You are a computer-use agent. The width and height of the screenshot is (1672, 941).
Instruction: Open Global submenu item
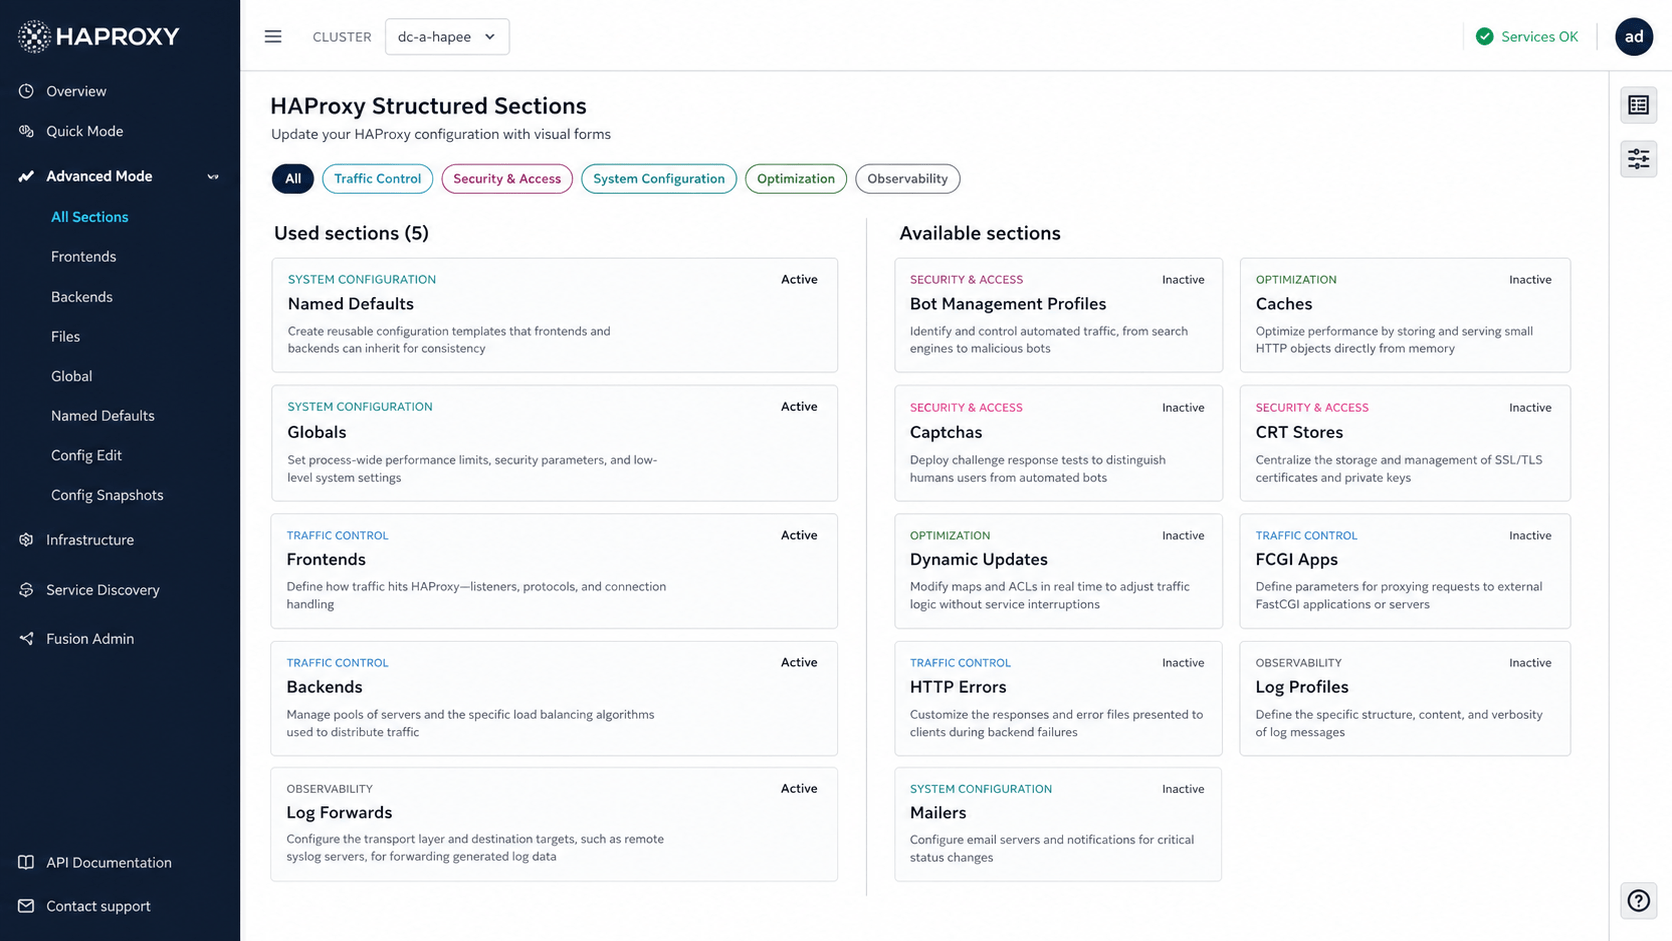72,376
